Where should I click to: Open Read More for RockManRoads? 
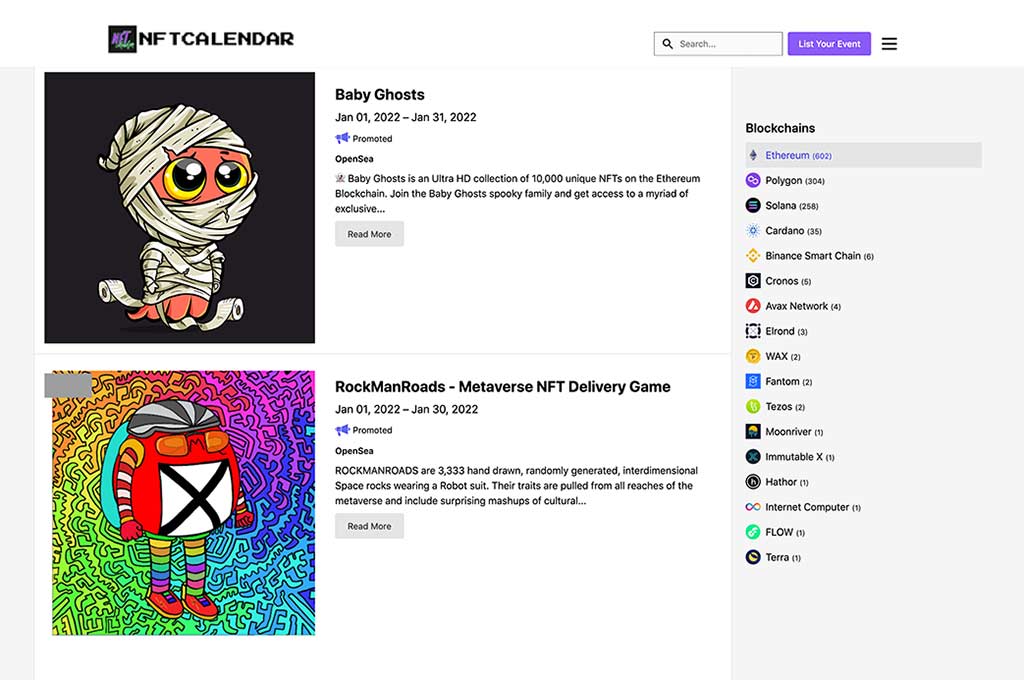pos(369,526)
